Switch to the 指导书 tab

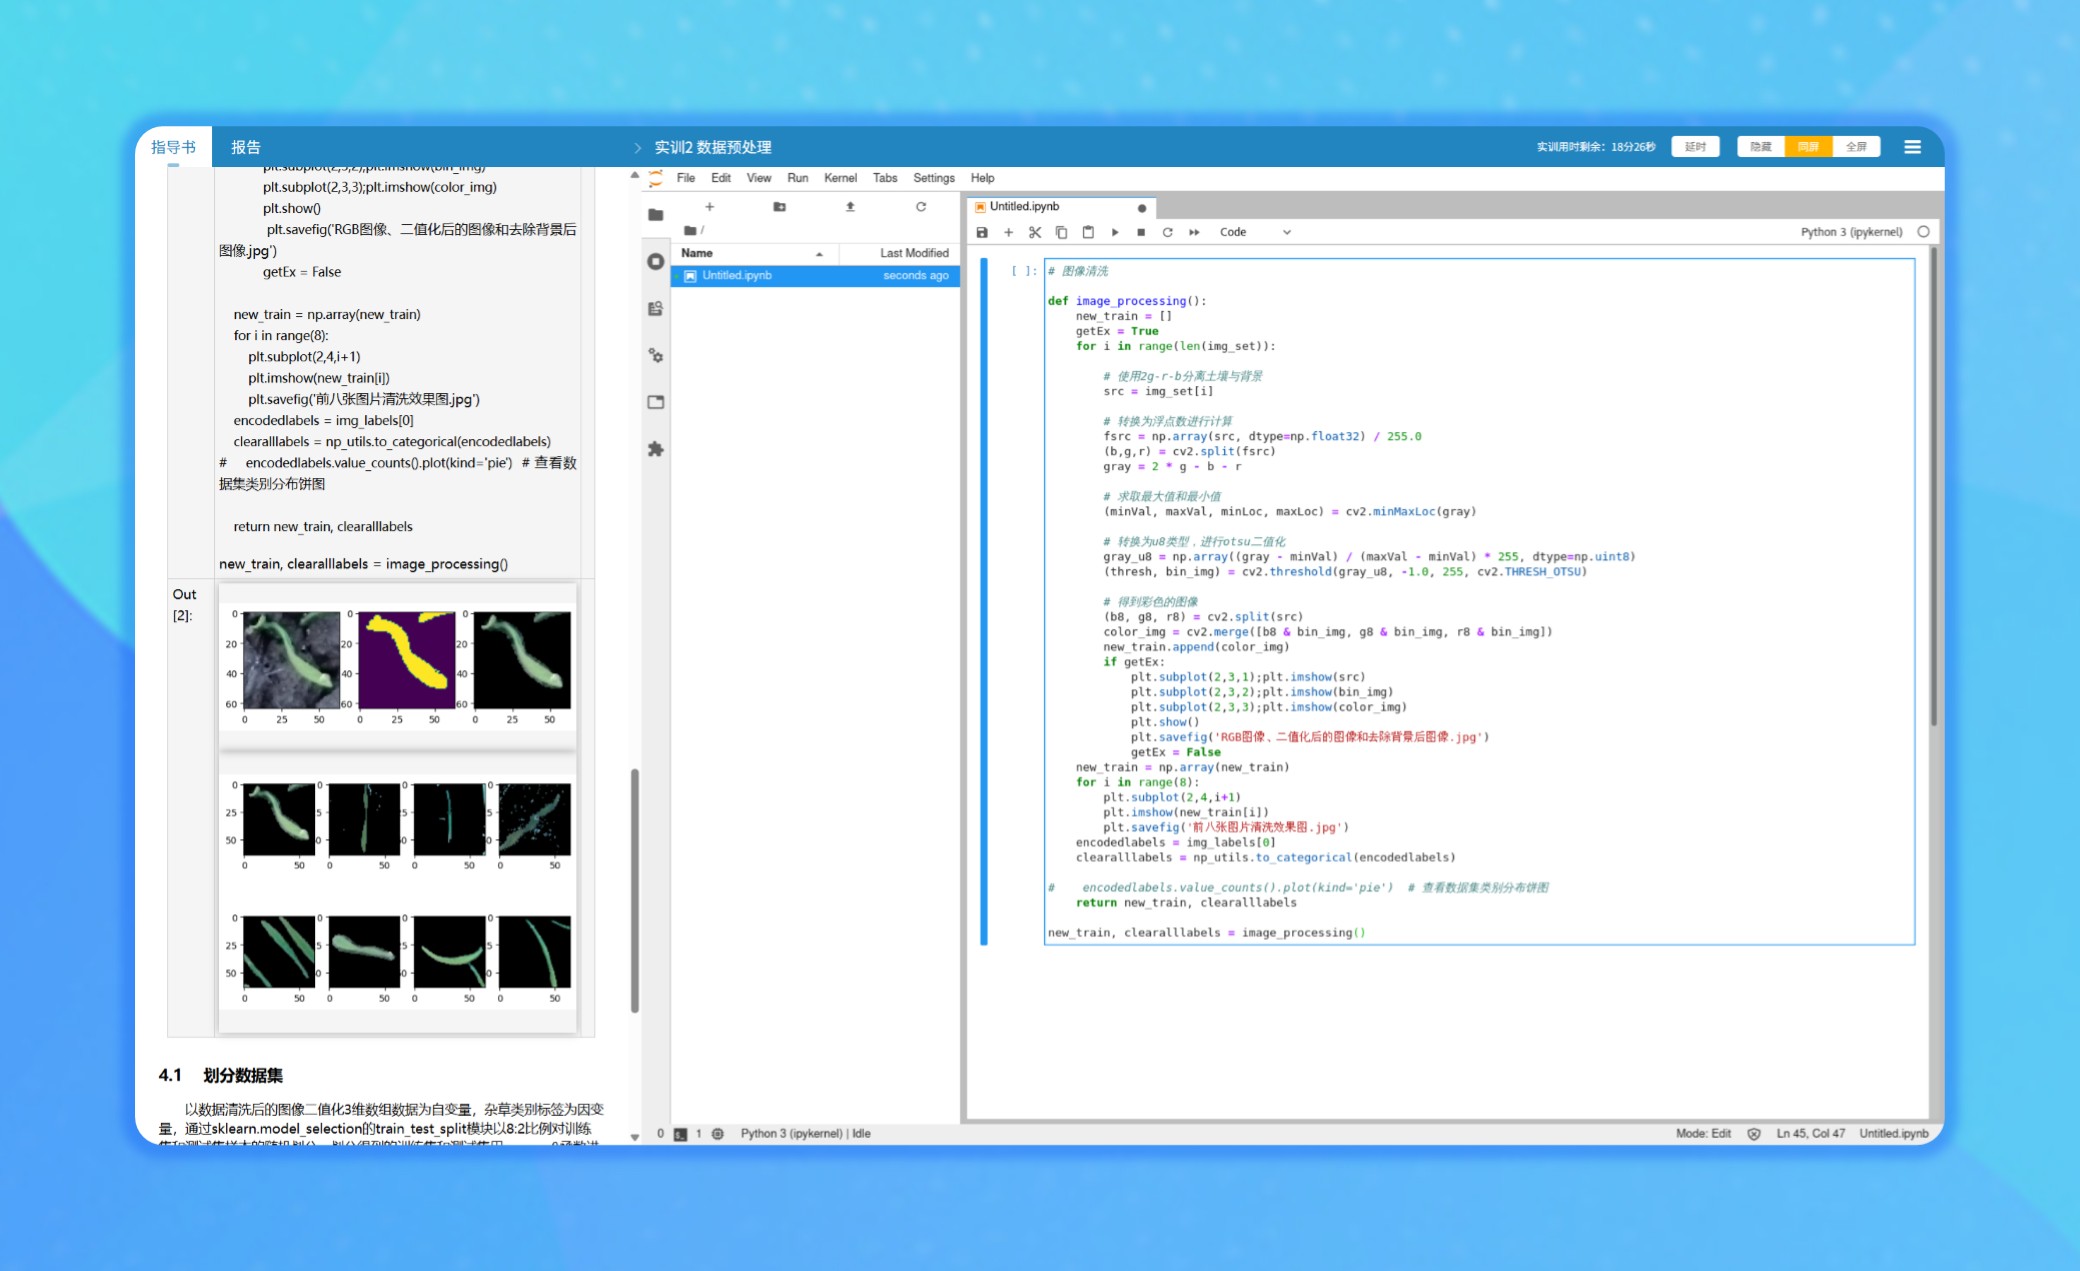click(173, 147)
